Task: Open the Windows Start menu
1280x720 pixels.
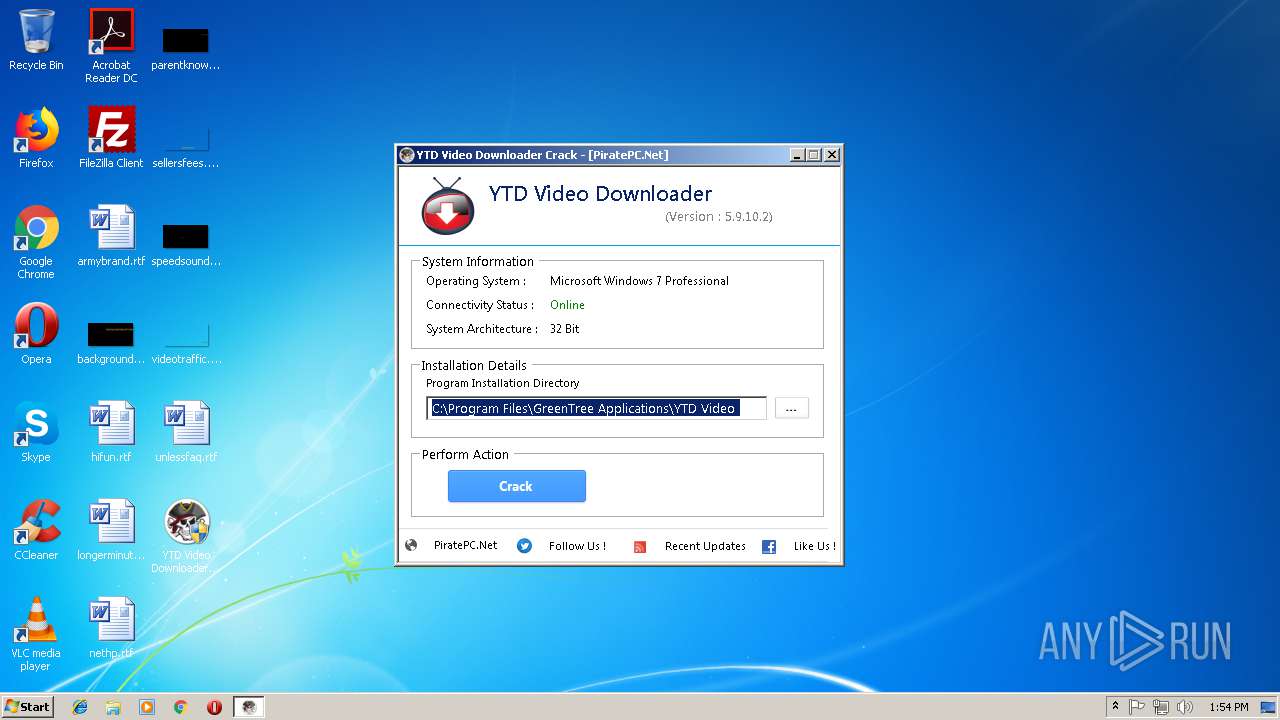Action: coord(27,707)
